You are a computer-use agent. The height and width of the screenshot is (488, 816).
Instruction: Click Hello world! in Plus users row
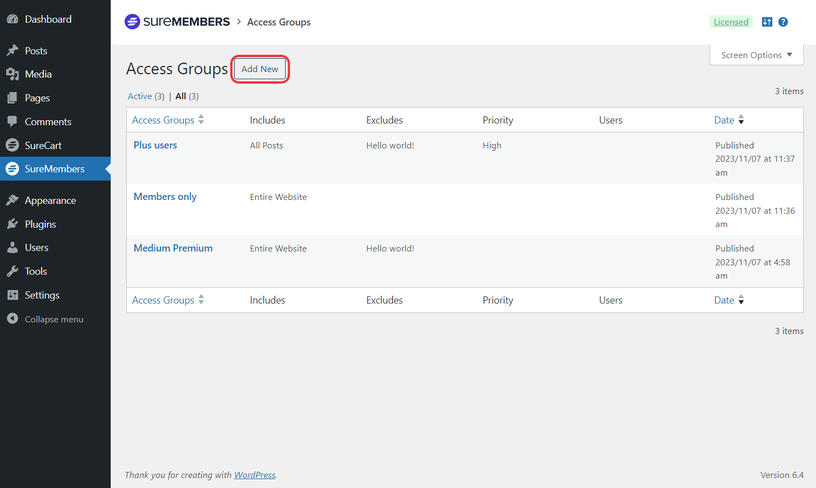point(390,145)
